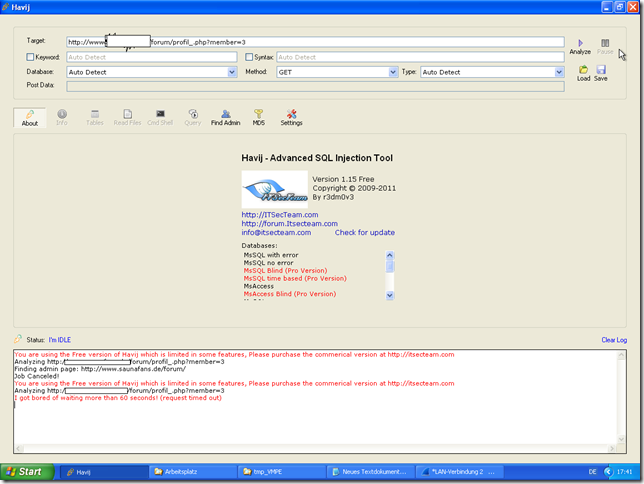Select 'MsAccess Blind (Pro Version)' entry
Screen dimensions: 644x484
[290, 294]
